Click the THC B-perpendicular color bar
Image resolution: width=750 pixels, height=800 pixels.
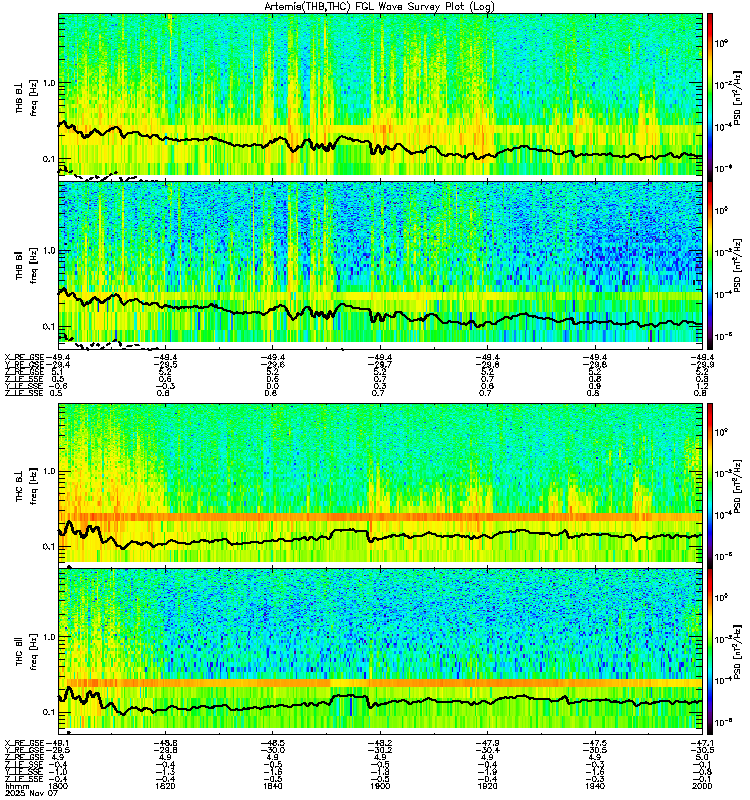(710, 486)
